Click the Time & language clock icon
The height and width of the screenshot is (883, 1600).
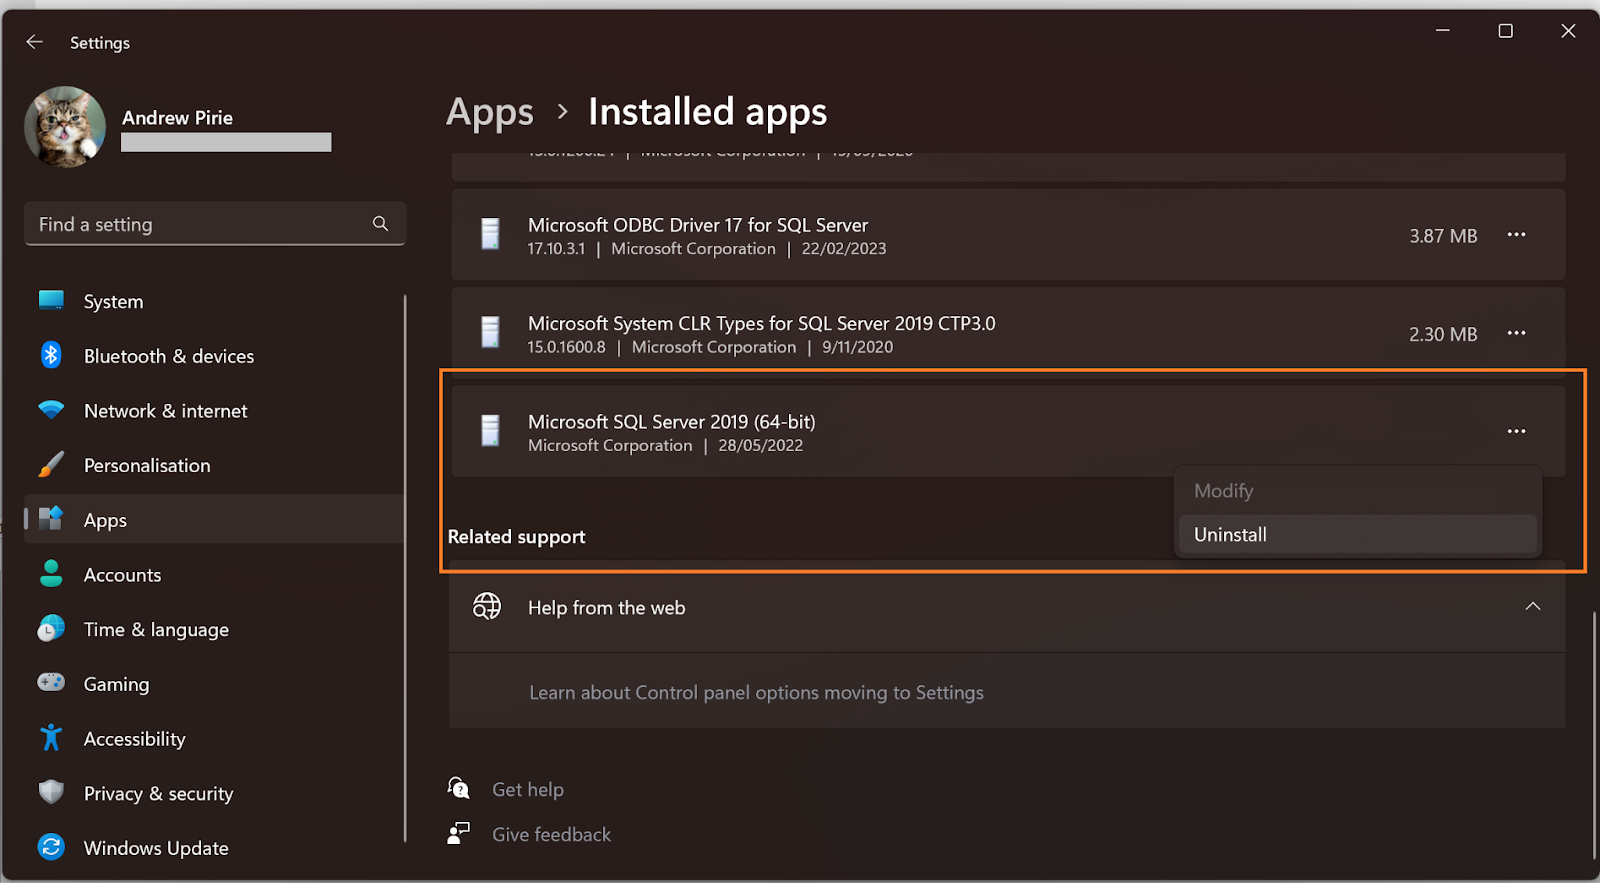point(51,628)
